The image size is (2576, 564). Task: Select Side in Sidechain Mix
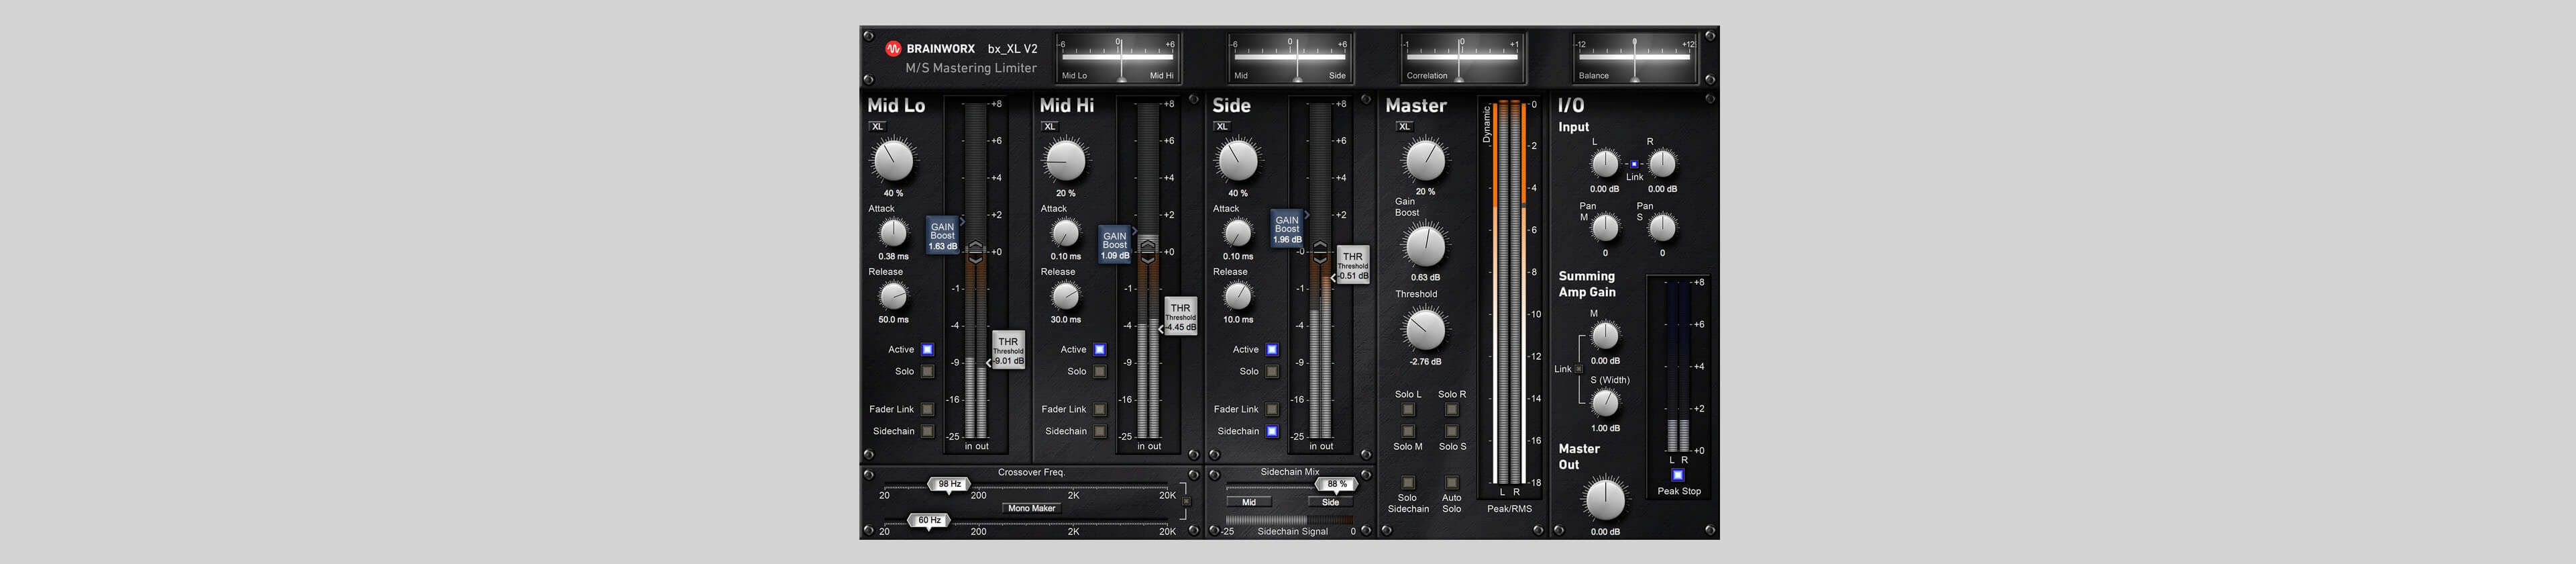coord(1330,502)
